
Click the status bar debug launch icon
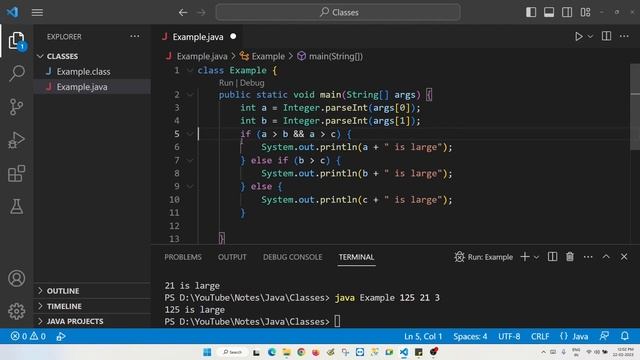pyautogui.click(x=61, y=336)
